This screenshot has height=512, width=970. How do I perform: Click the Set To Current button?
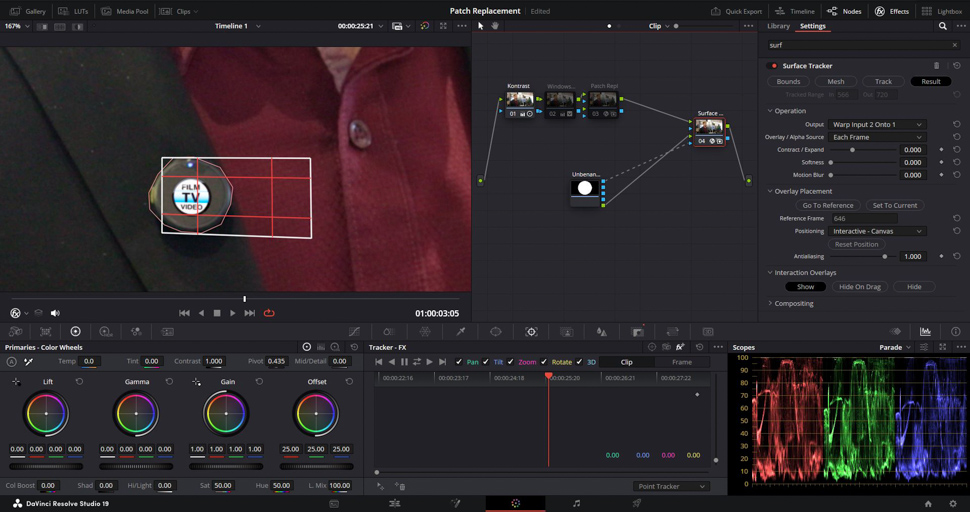pos(895,205)
